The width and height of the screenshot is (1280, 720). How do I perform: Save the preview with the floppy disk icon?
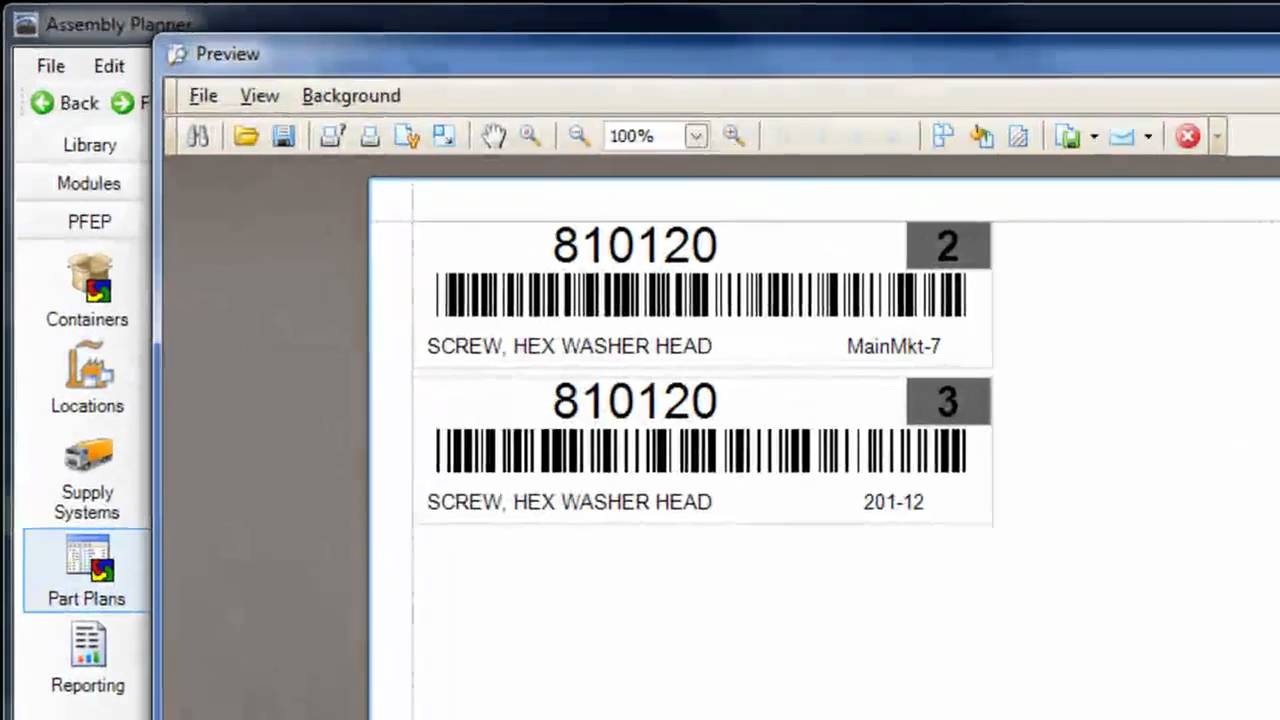[x=284, y=136]
